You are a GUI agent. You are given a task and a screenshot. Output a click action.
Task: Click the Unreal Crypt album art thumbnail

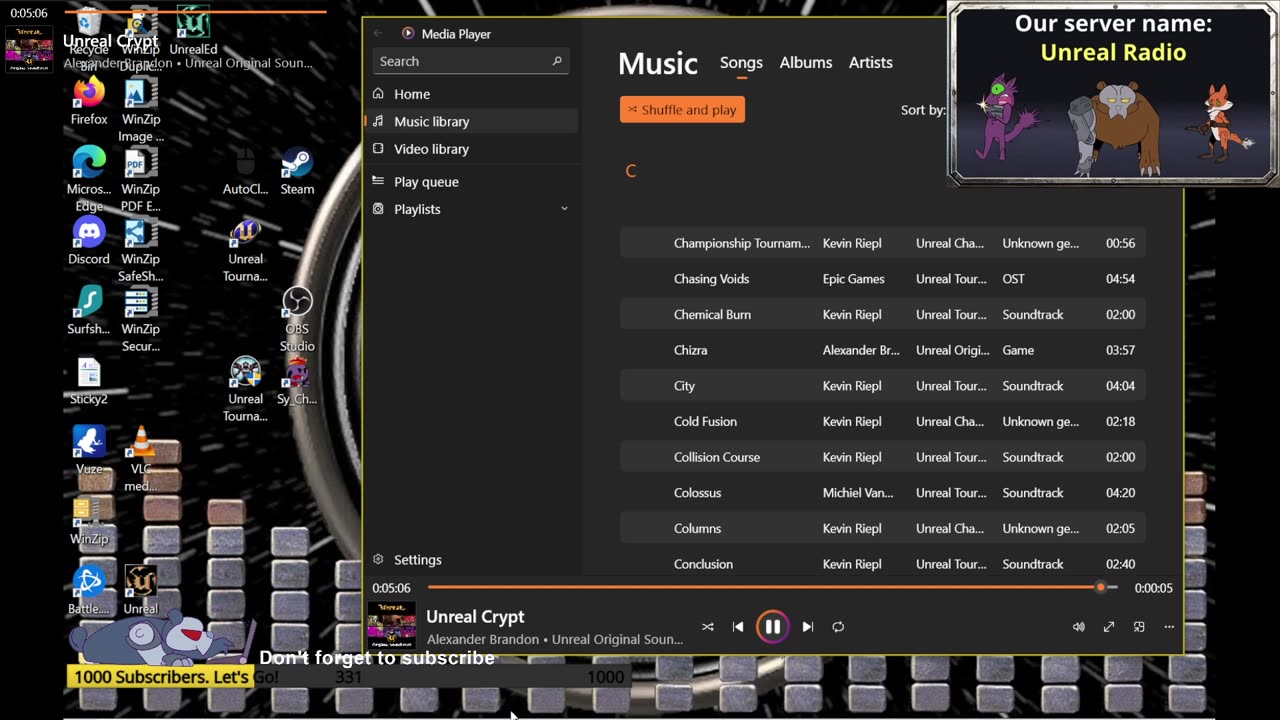point(391,626)
